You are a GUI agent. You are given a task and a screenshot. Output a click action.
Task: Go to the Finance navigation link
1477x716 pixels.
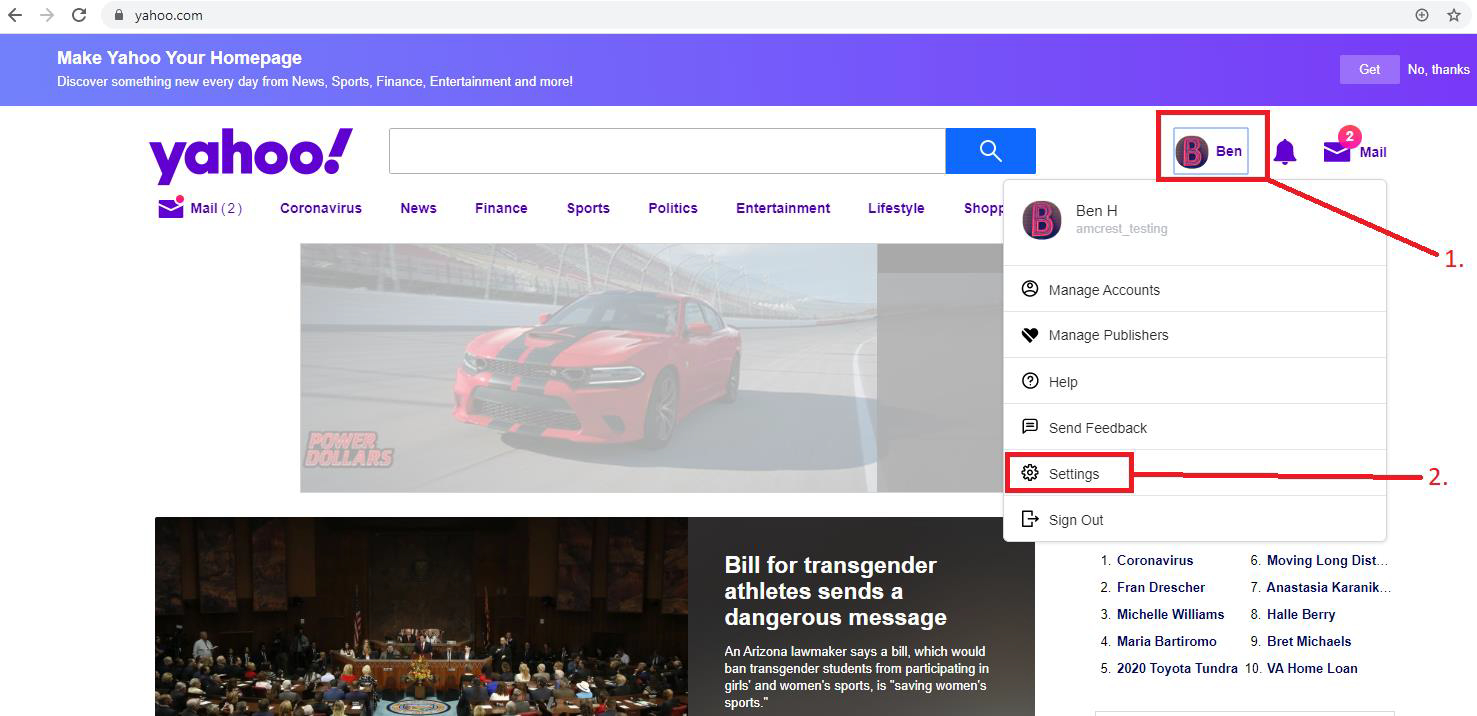coord(501,208)
